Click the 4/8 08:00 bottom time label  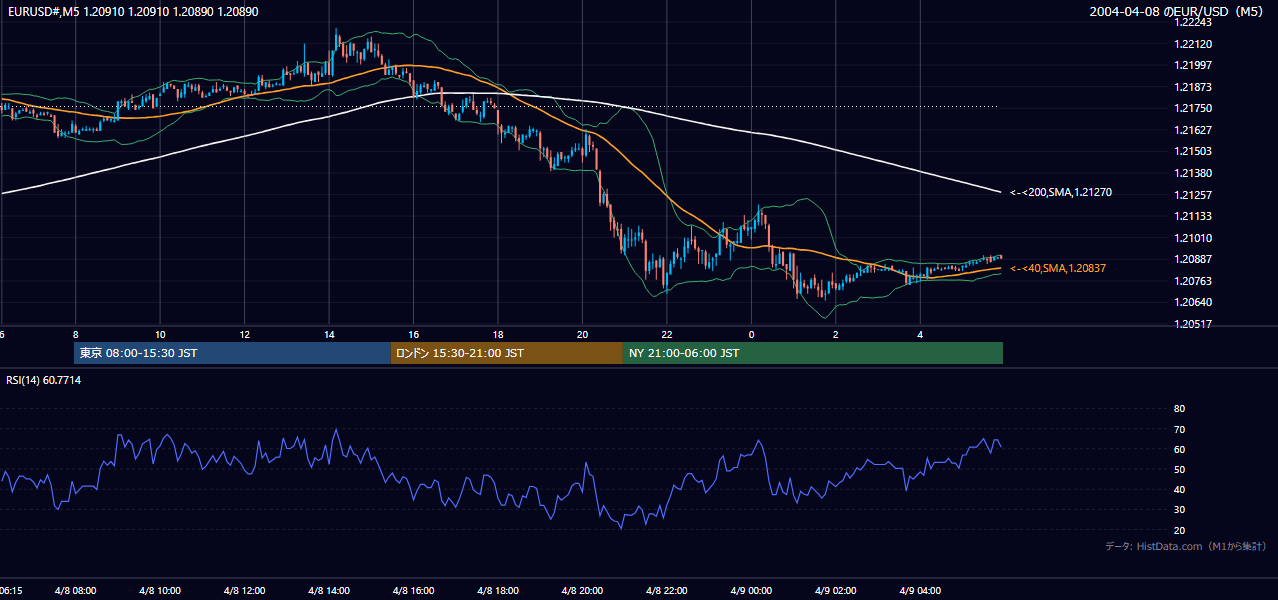coord(76,591)
